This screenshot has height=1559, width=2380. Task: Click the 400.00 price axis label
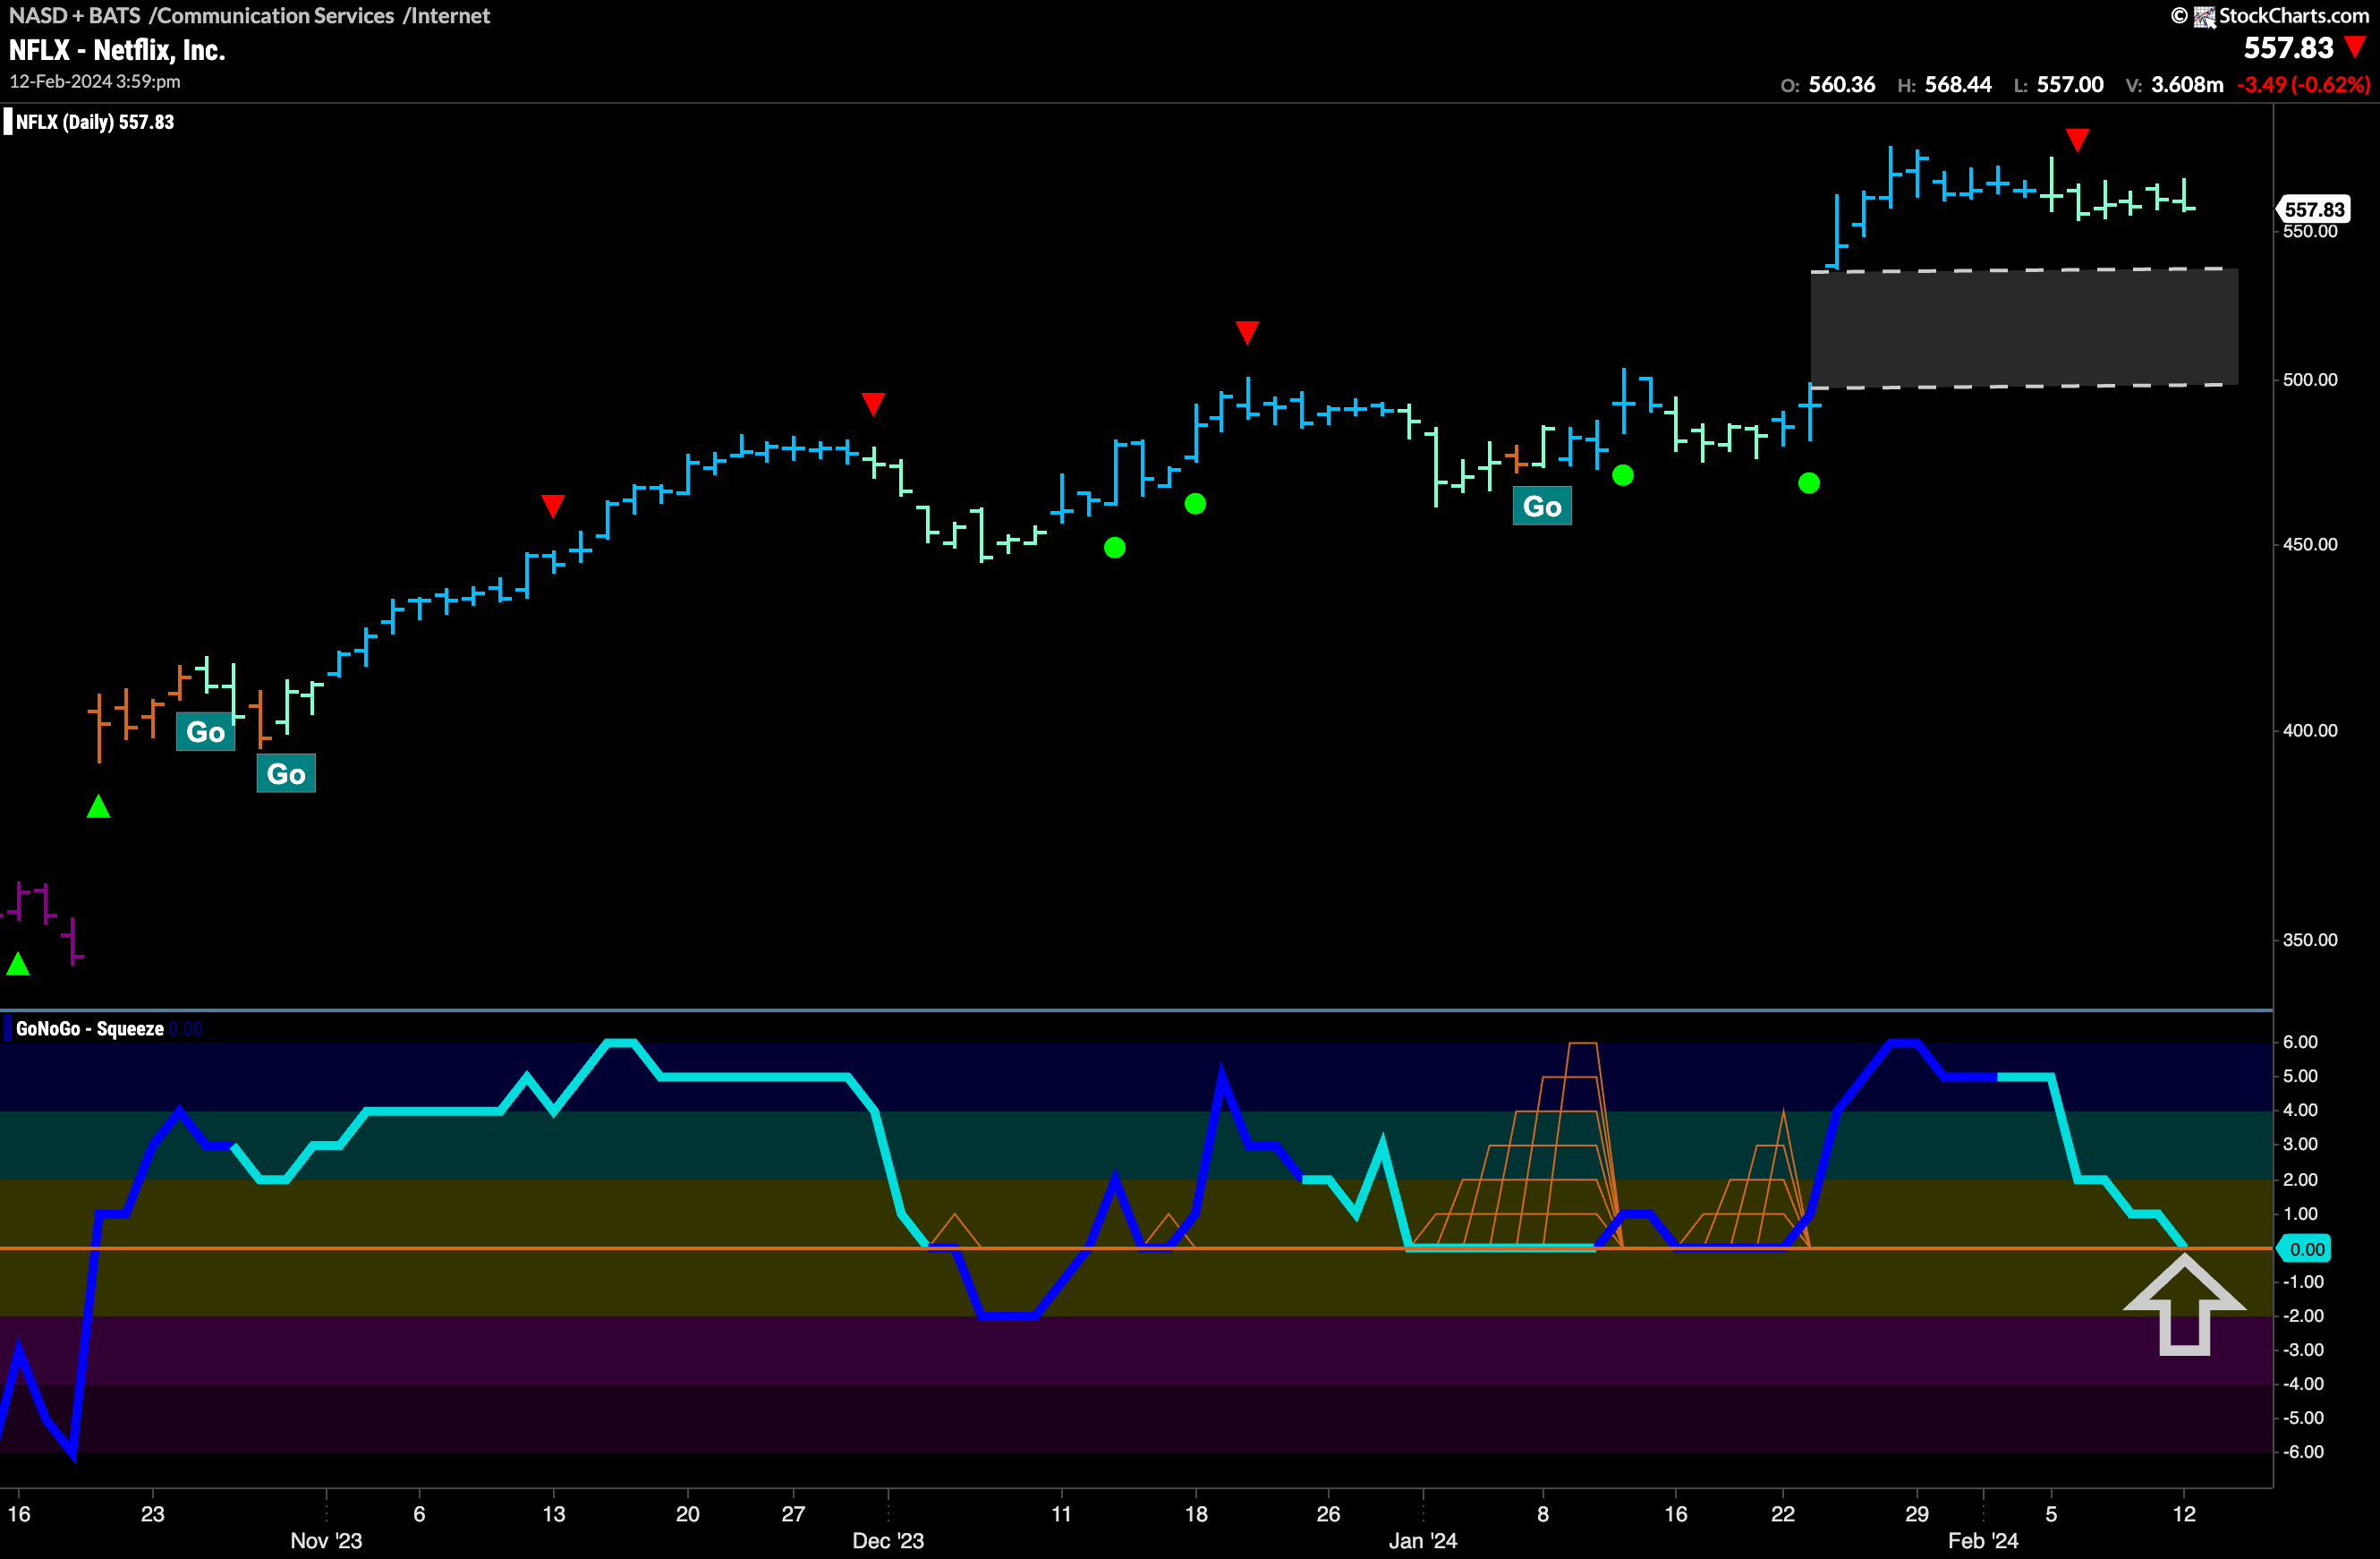[2310, 731]
